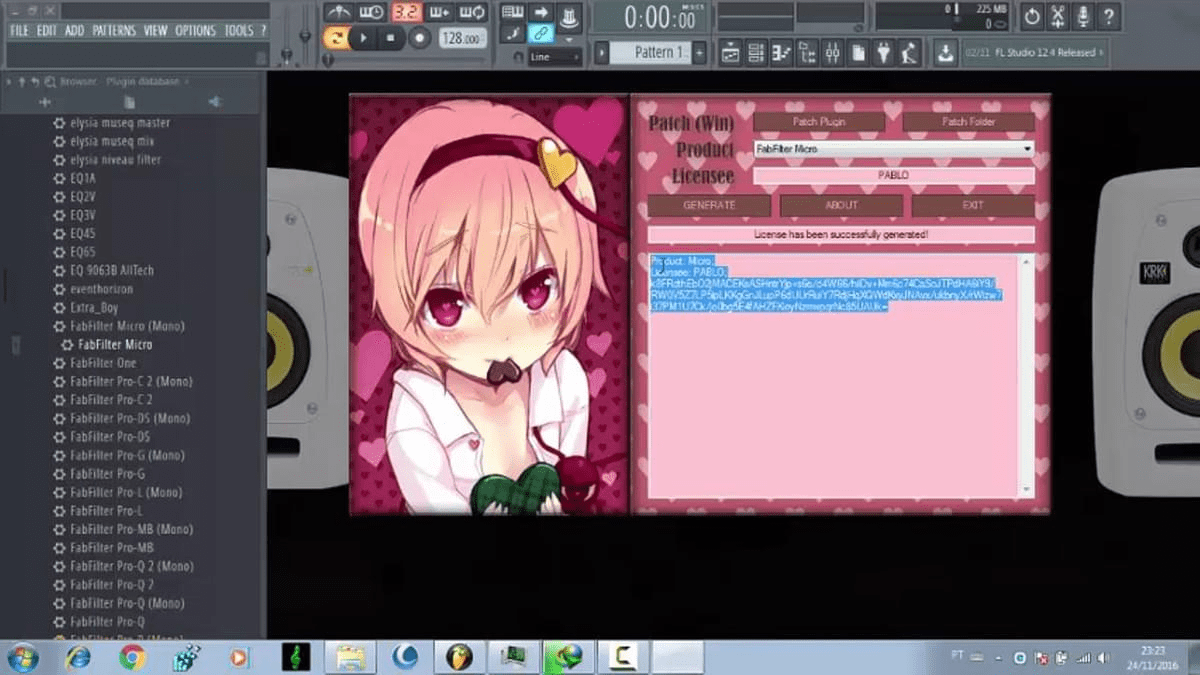The image size is (1200, 675).
Task: Toggle the metronome
Action: point(340,13)
